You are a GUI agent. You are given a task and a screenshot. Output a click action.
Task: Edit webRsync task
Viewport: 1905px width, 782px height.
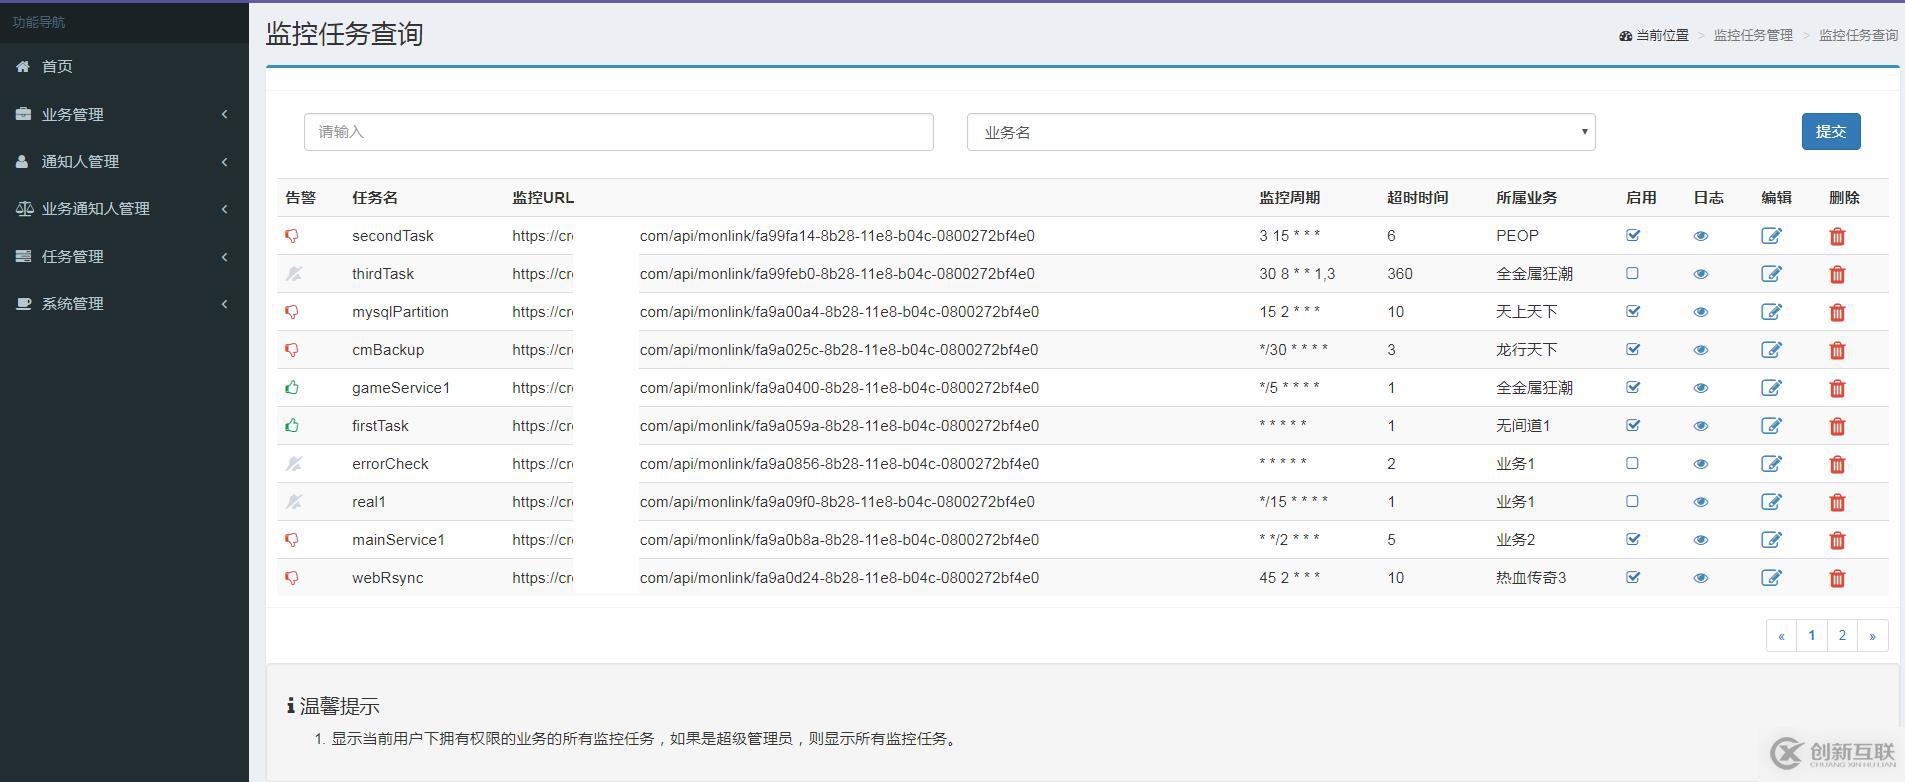(1771, 578)
